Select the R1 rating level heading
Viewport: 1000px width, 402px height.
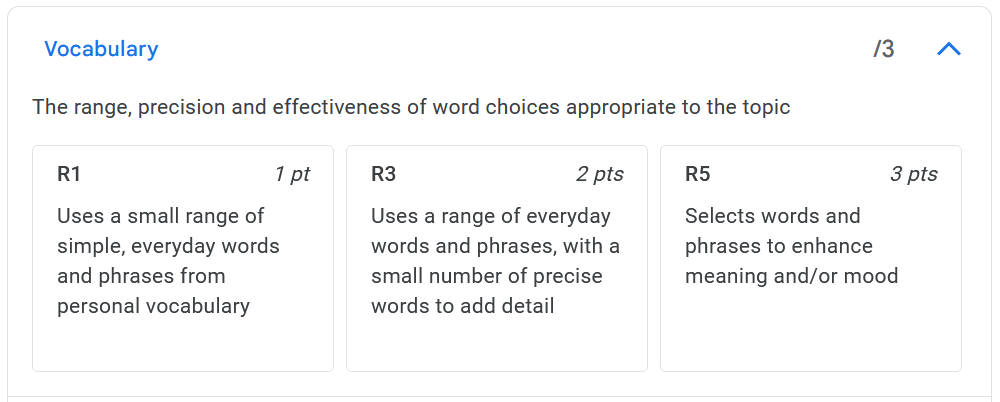click(x=69, y=174)
